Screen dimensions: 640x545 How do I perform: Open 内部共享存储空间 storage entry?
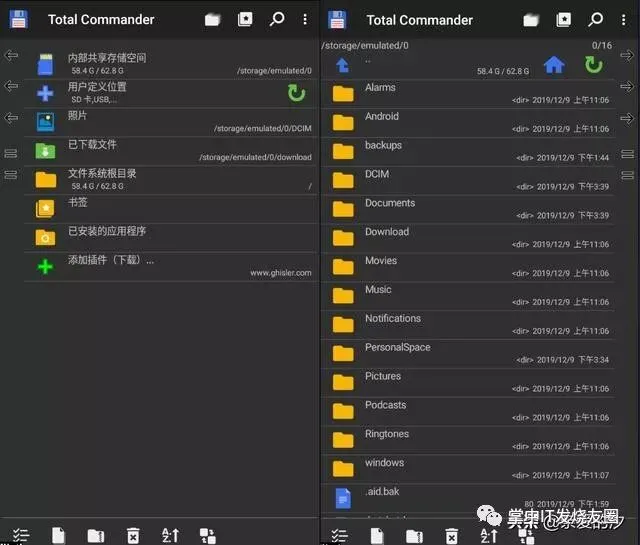171,64
